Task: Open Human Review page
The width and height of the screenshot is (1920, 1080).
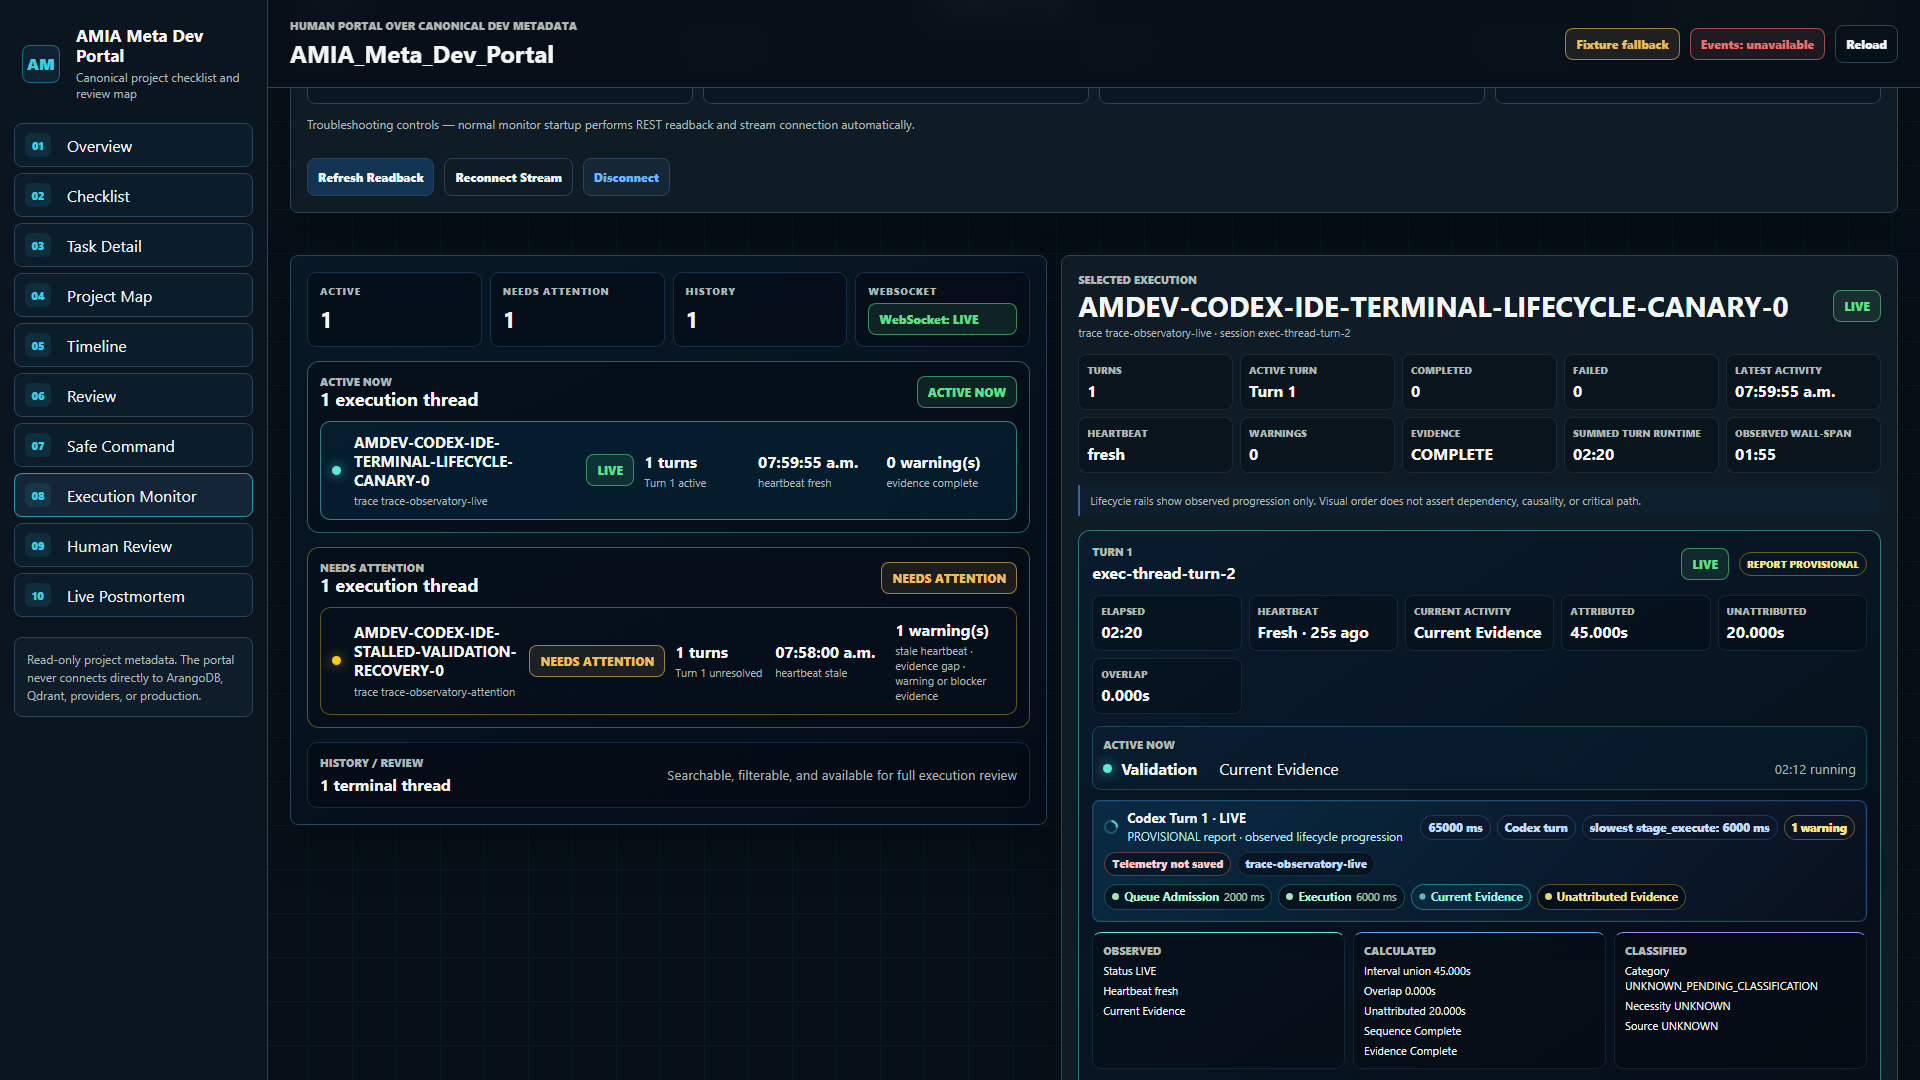Action: point(133,546)
